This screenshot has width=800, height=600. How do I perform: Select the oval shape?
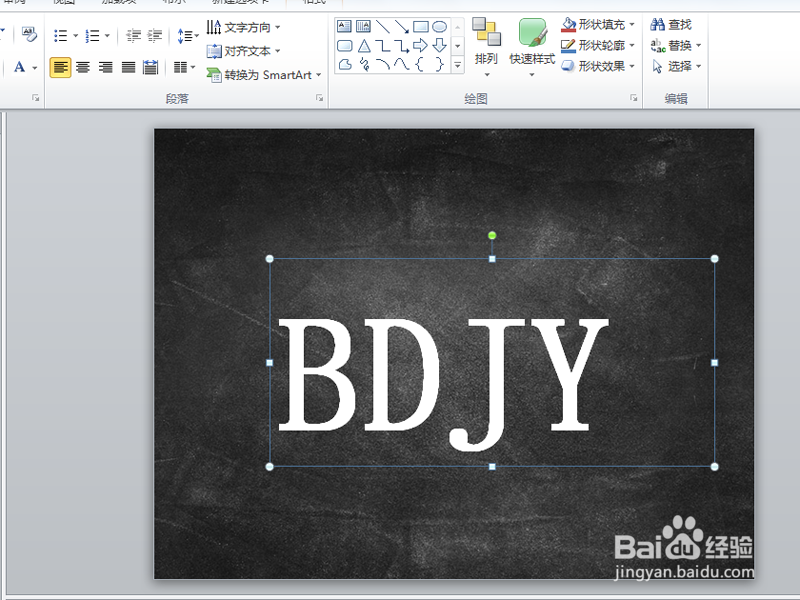click(439, 26)
